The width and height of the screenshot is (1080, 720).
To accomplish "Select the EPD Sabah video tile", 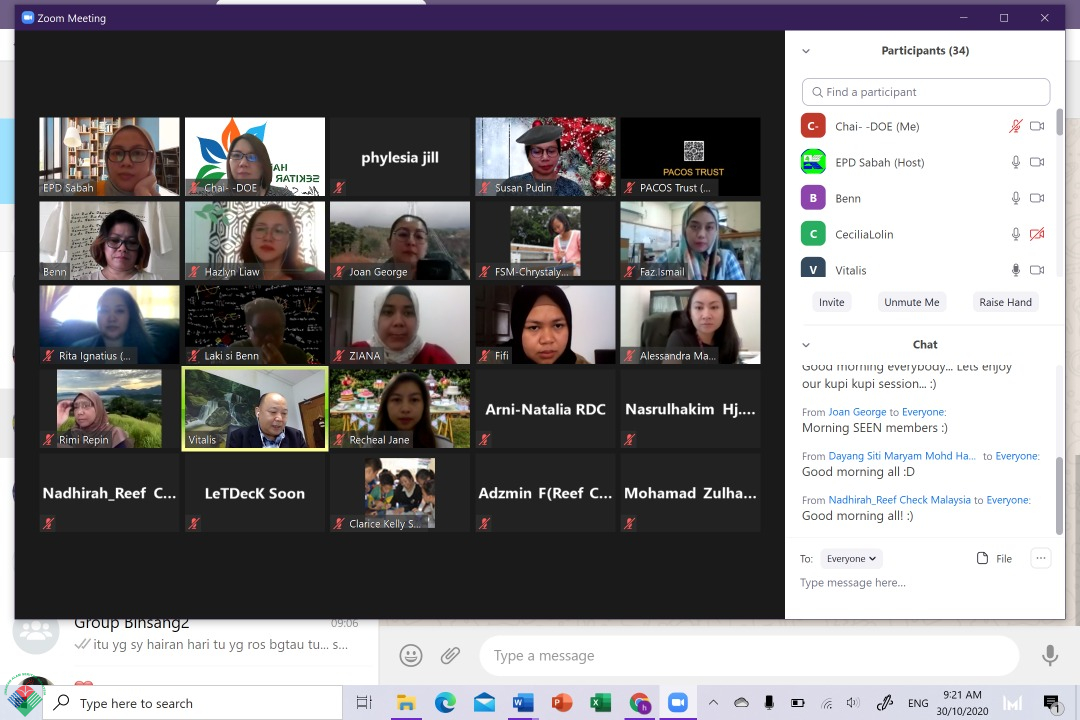I will [x=110, y=156].
